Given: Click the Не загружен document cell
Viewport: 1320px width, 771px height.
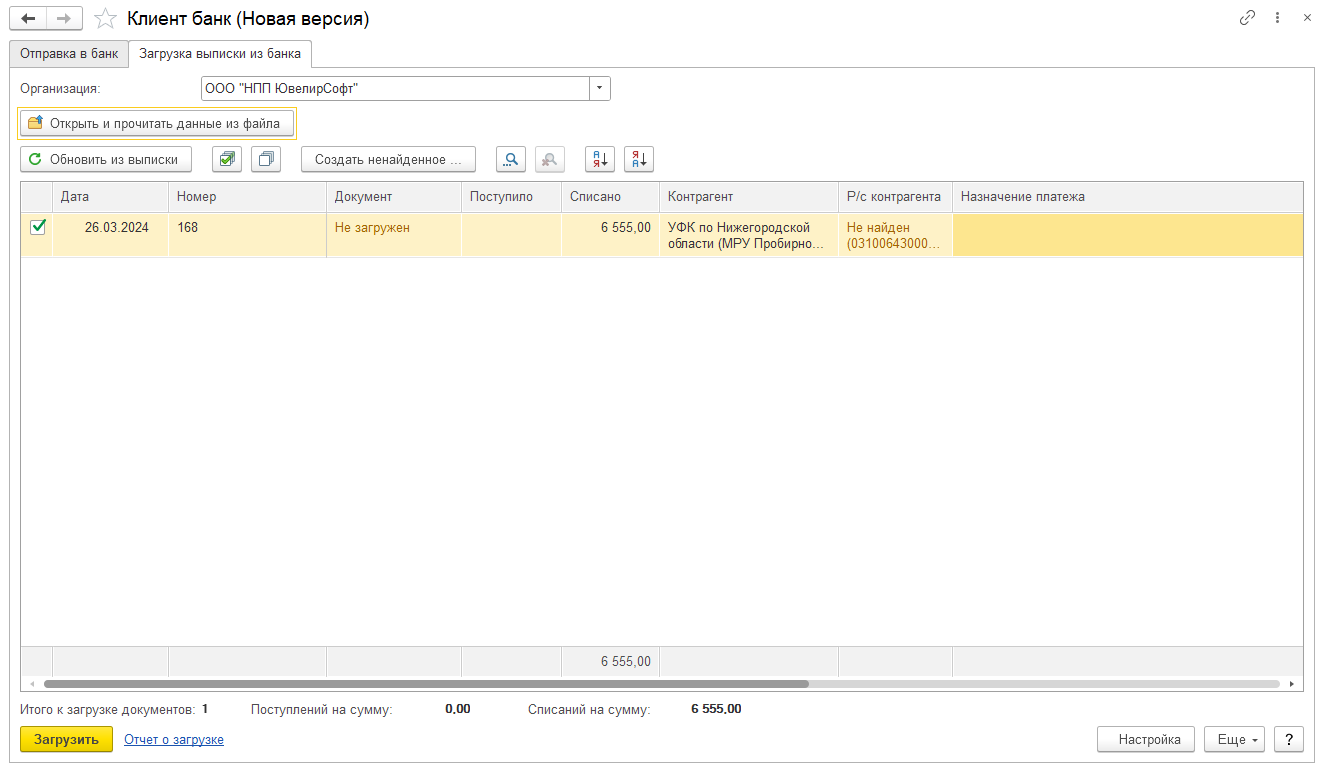Looking at the screenshot, I should (x=394, y=234).
